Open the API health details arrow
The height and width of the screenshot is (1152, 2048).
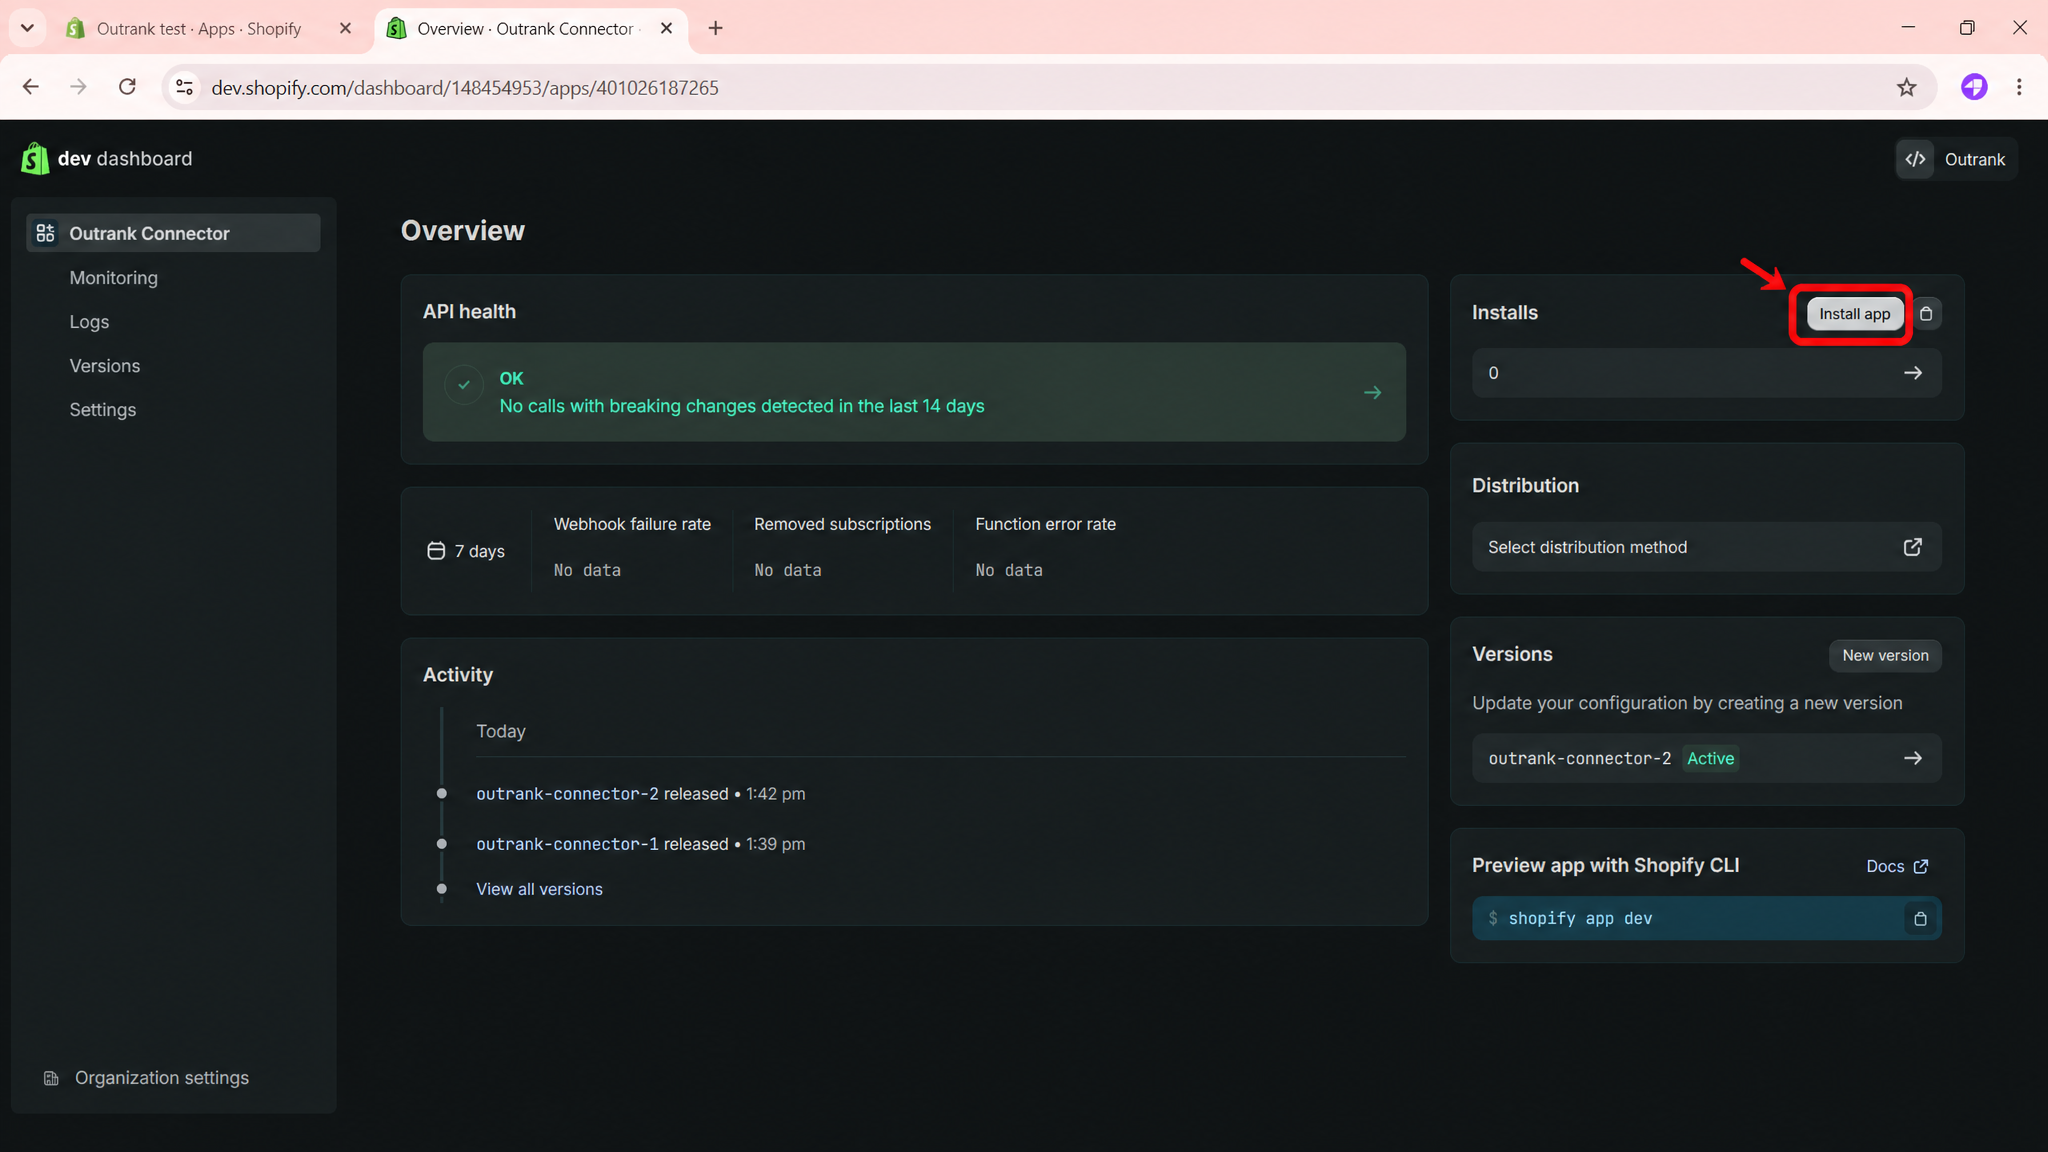tap(1372, 393)
